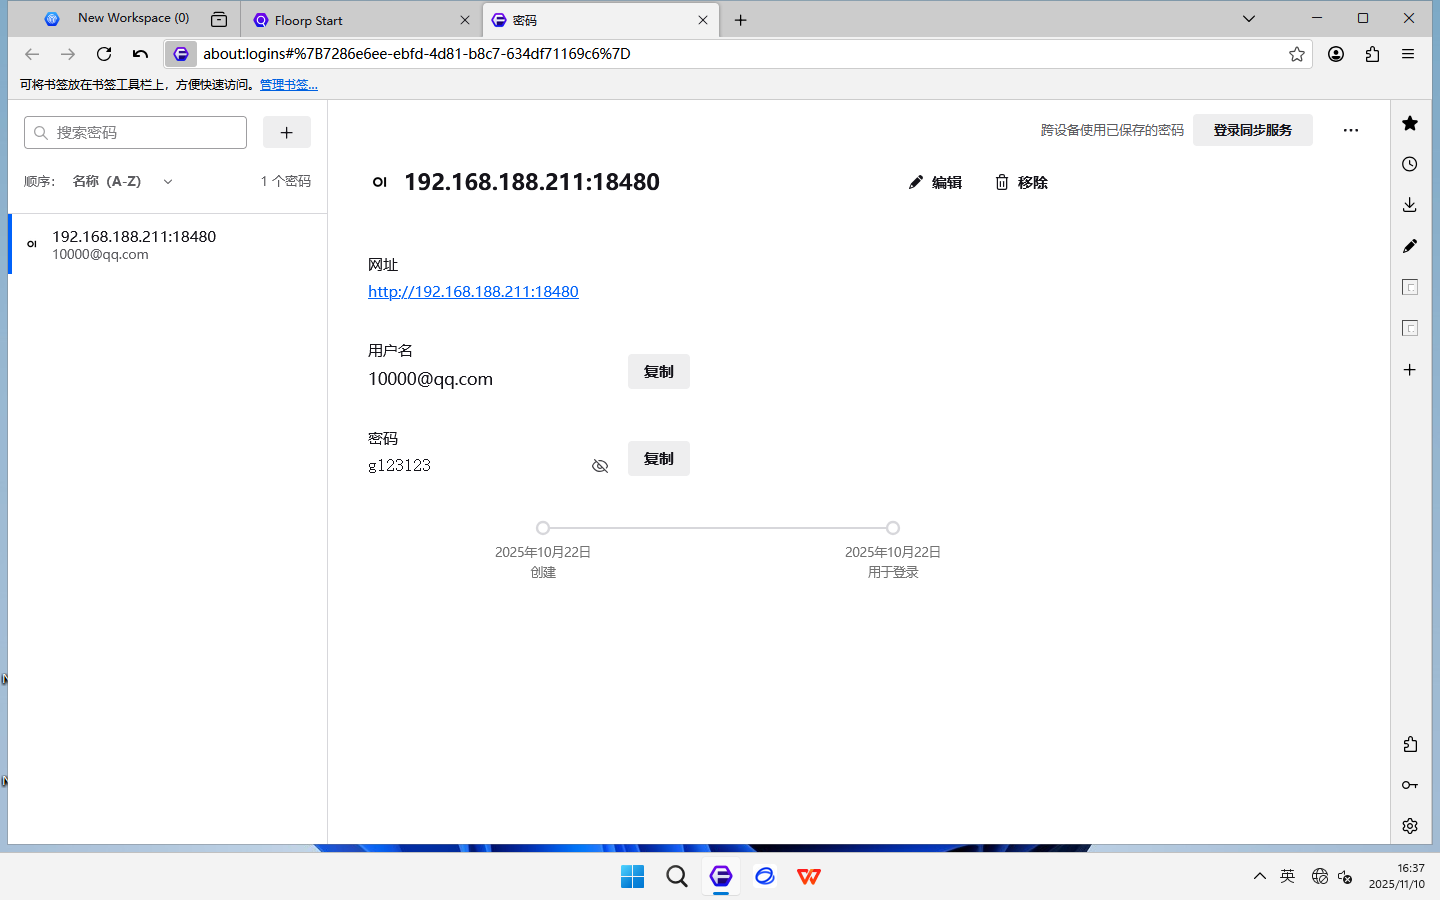The width and height of the screenshot is (1440, 900).
Task: Open Windows Start menu on taskbar
Action: click(x=633, y=876)
